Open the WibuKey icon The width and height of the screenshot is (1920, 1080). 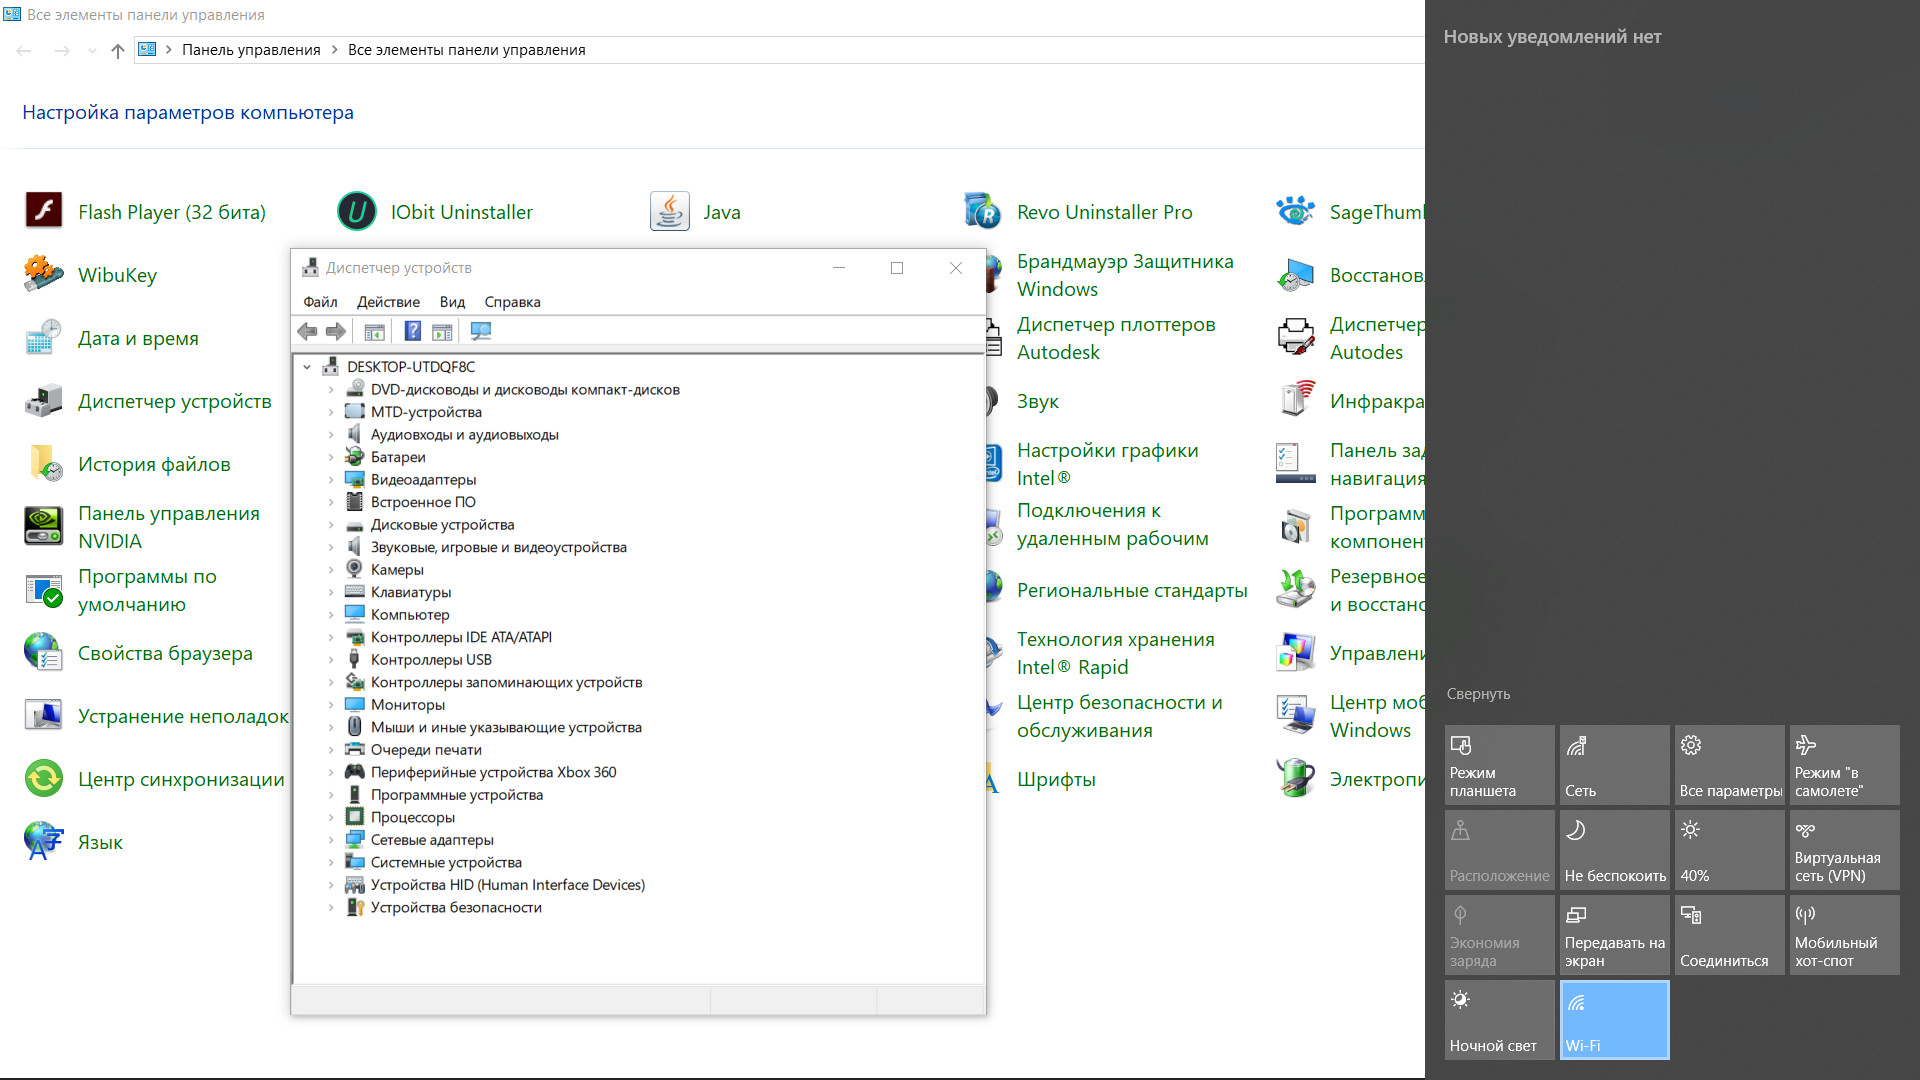44,274
